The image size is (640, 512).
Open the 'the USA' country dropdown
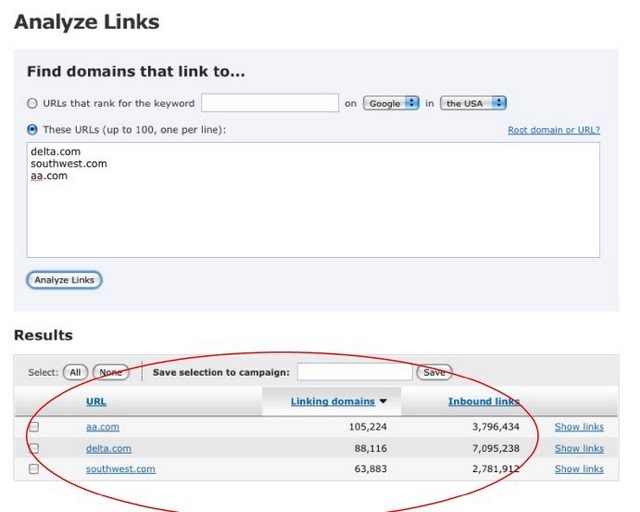473,103
